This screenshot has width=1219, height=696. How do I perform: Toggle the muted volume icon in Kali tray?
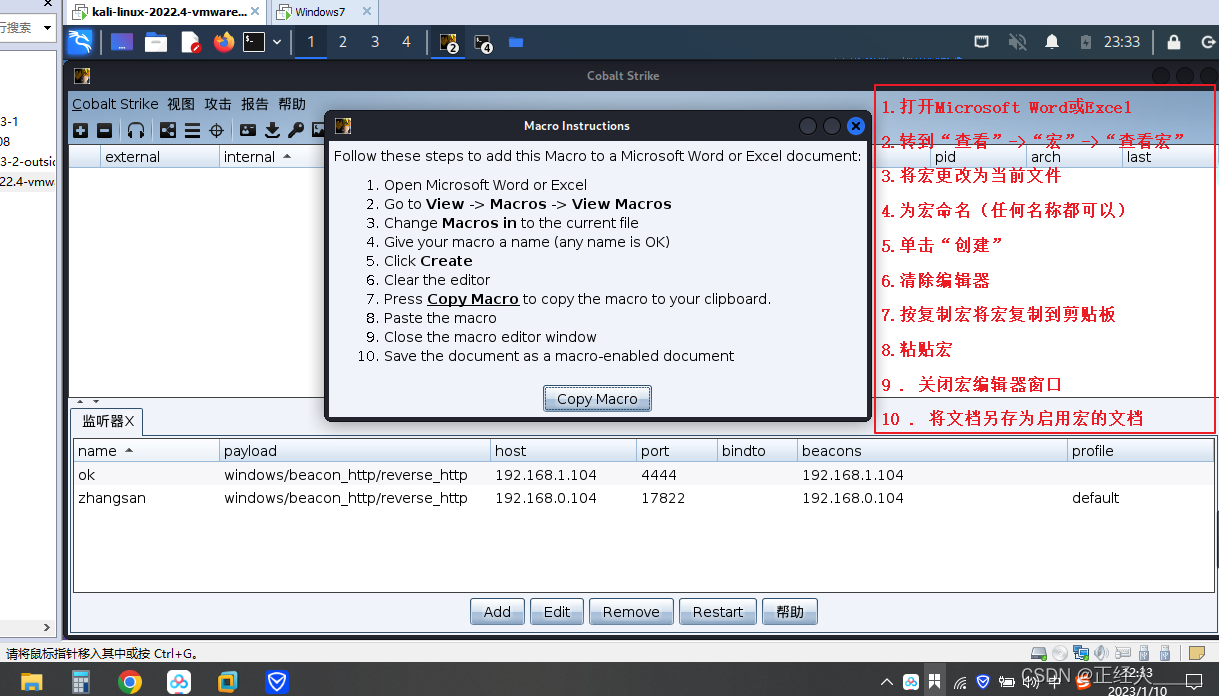tap(1017, 42)
